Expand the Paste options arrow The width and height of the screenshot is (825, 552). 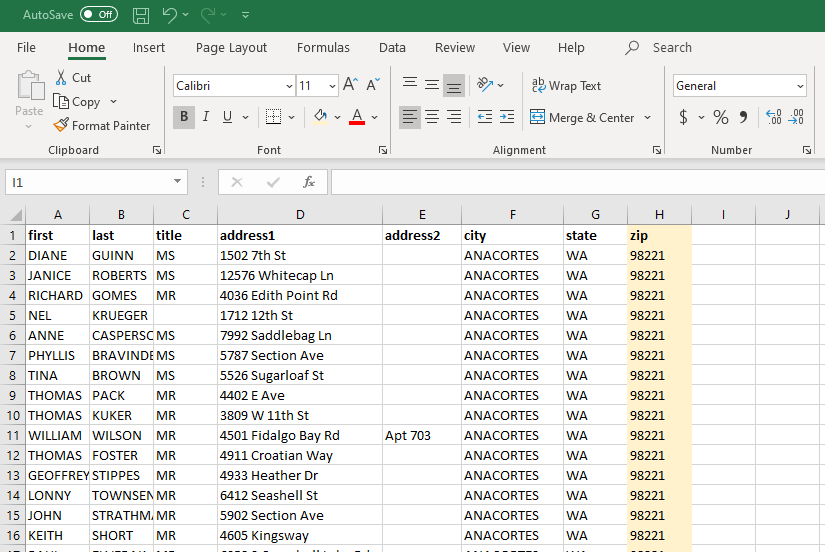point(28,126)
